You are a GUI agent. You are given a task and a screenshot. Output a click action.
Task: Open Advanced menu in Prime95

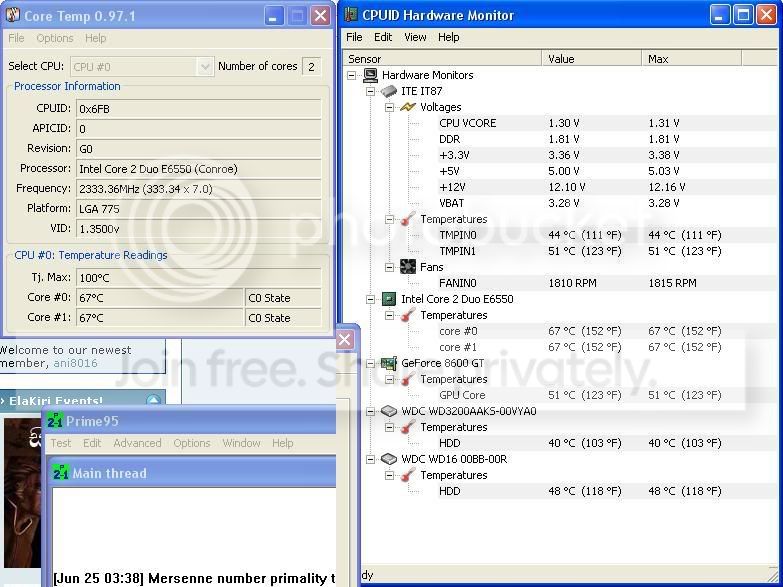(137, 443)
